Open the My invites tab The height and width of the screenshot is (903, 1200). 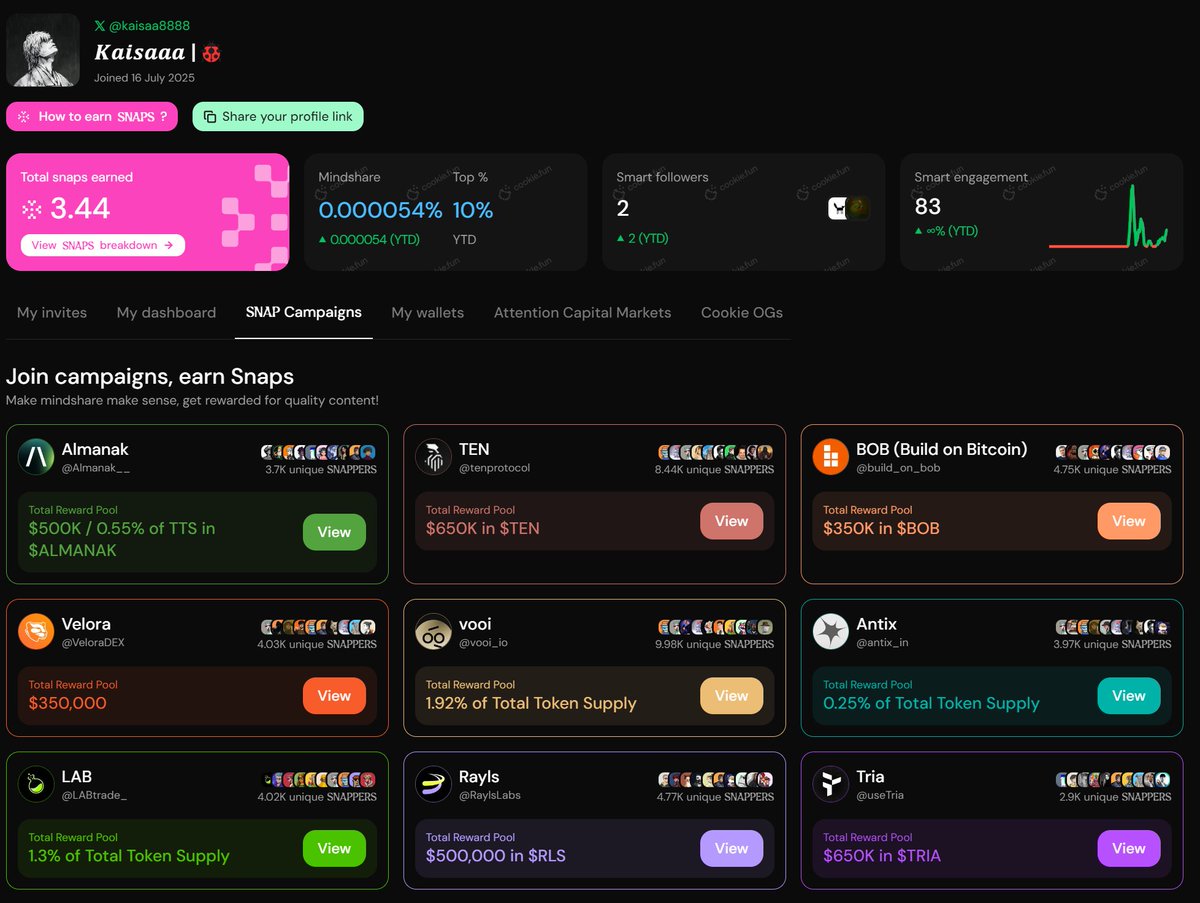click(52, 313)
